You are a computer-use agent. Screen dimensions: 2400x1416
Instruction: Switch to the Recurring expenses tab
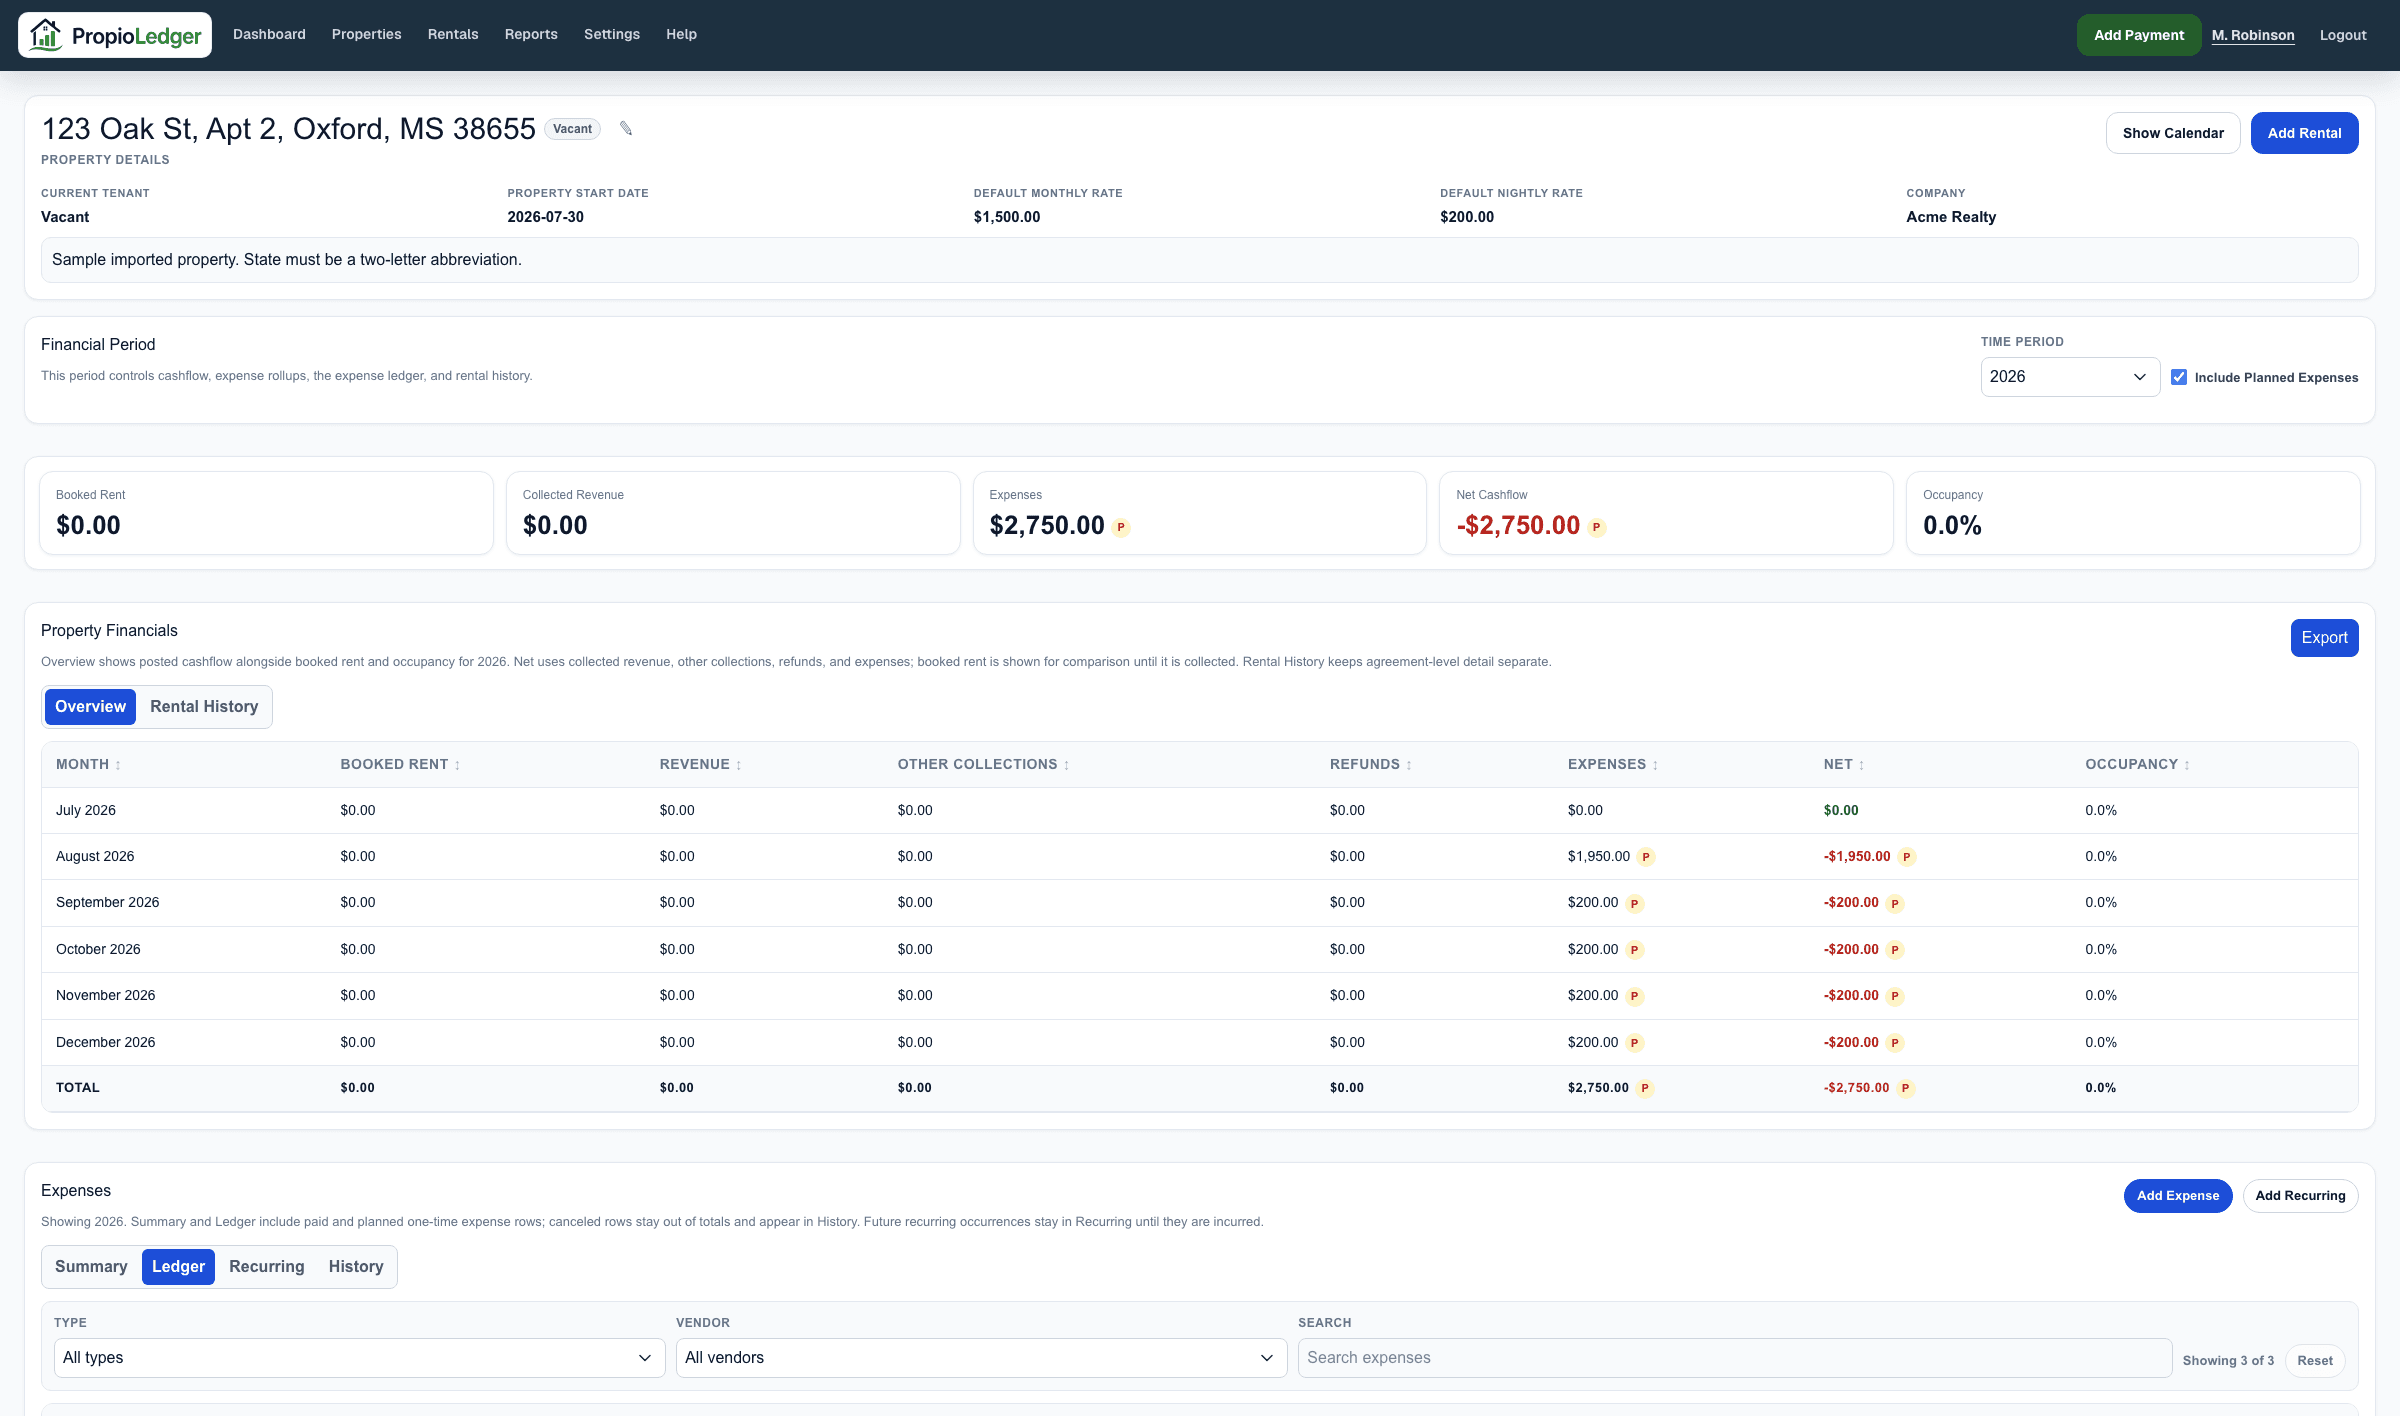(266, 1267)
